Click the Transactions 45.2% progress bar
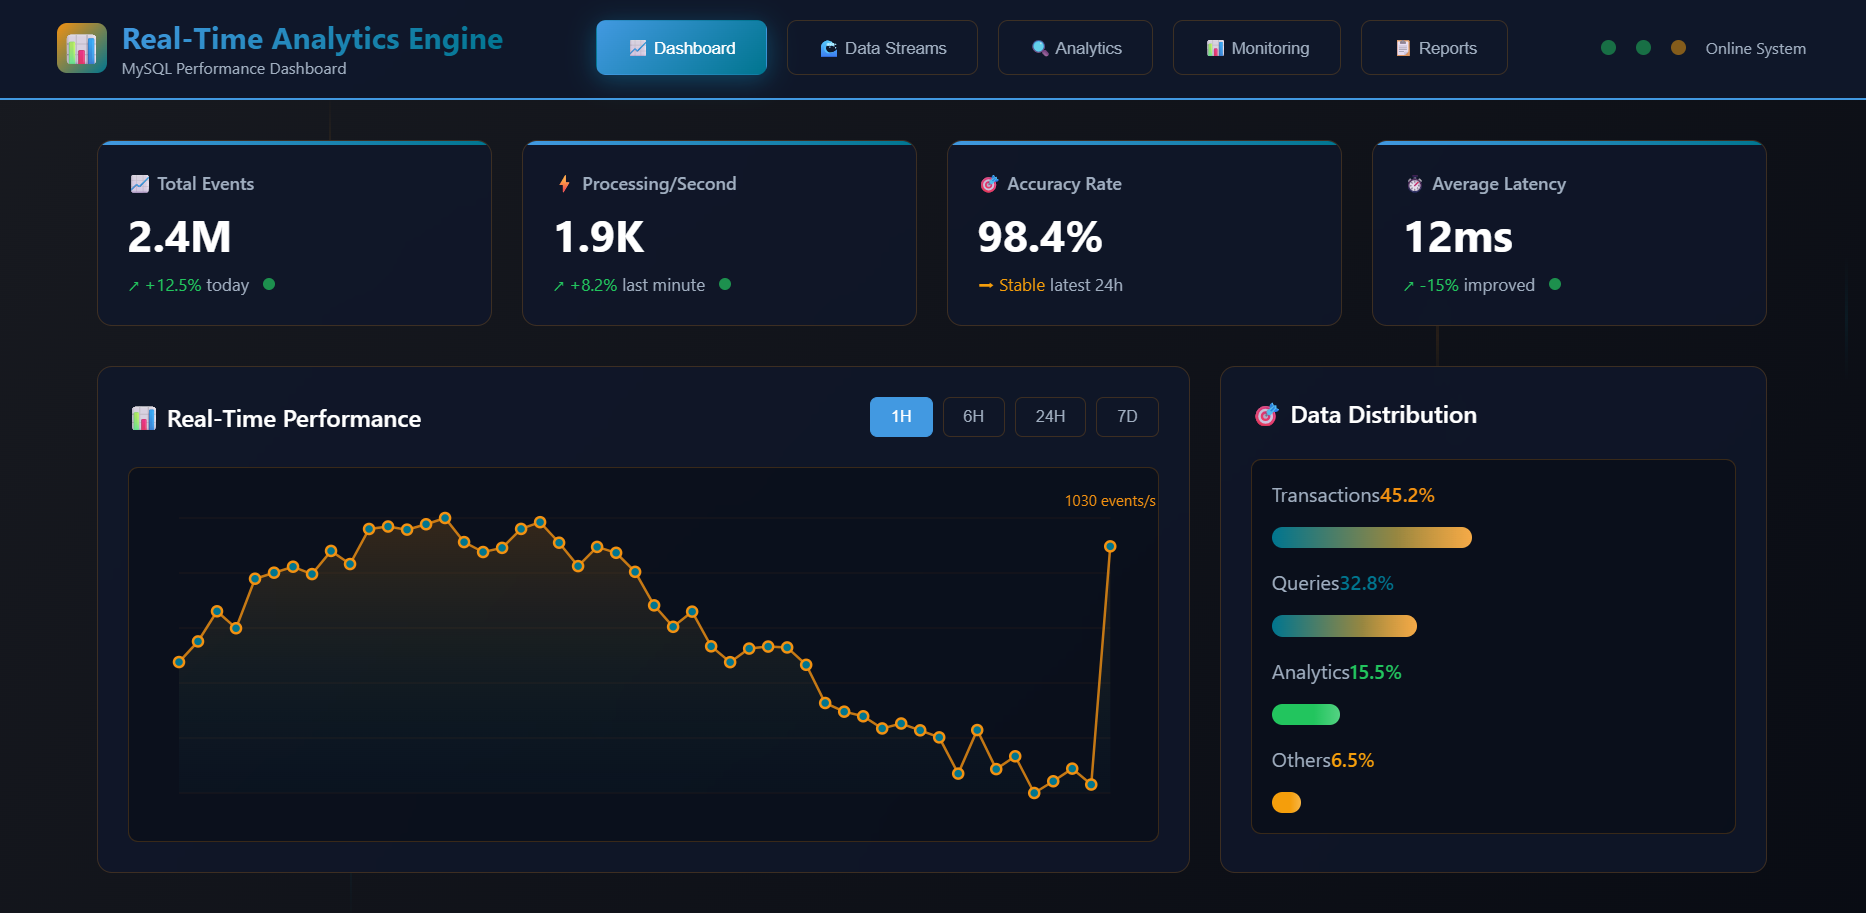Image resolution: width=1866 pixels, height=913 pixels. coord(1371,537)
